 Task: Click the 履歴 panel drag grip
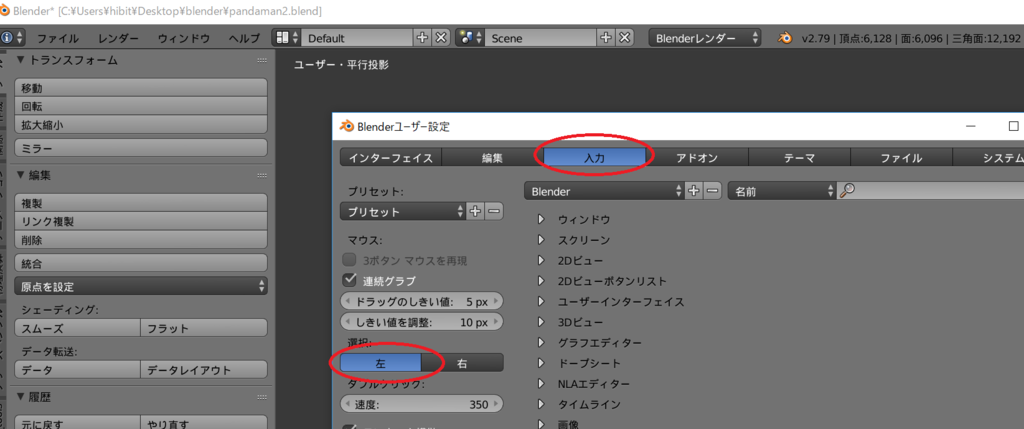coord(262,397)
